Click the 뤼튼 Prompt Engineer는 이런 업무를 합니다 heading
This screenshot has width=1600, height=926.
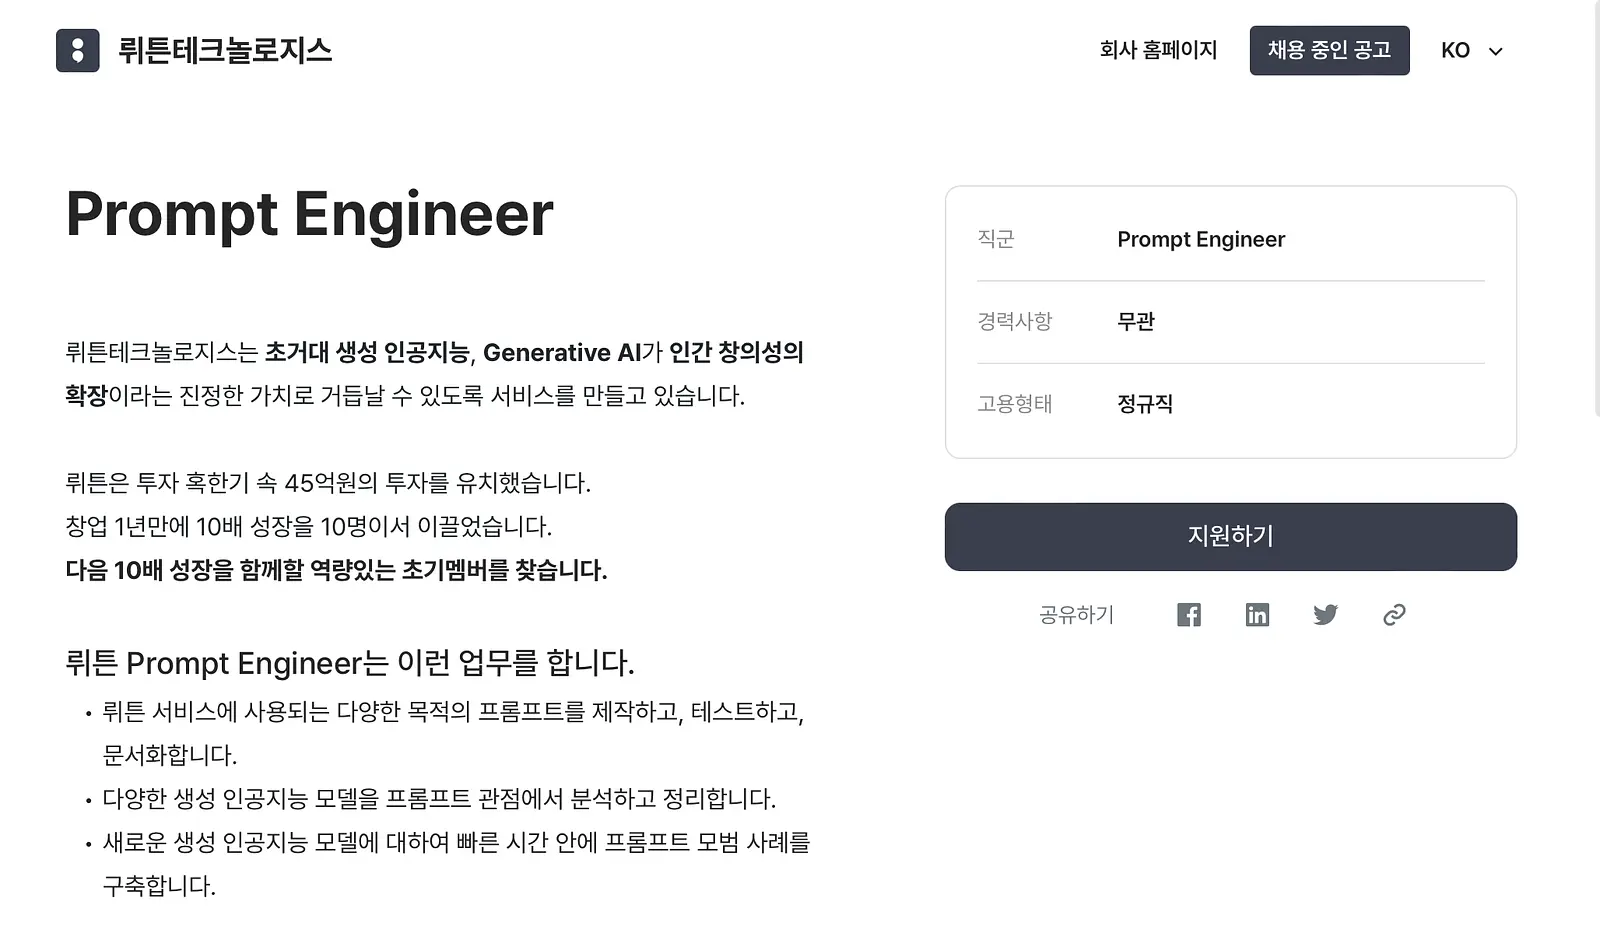tap(350, 663)
